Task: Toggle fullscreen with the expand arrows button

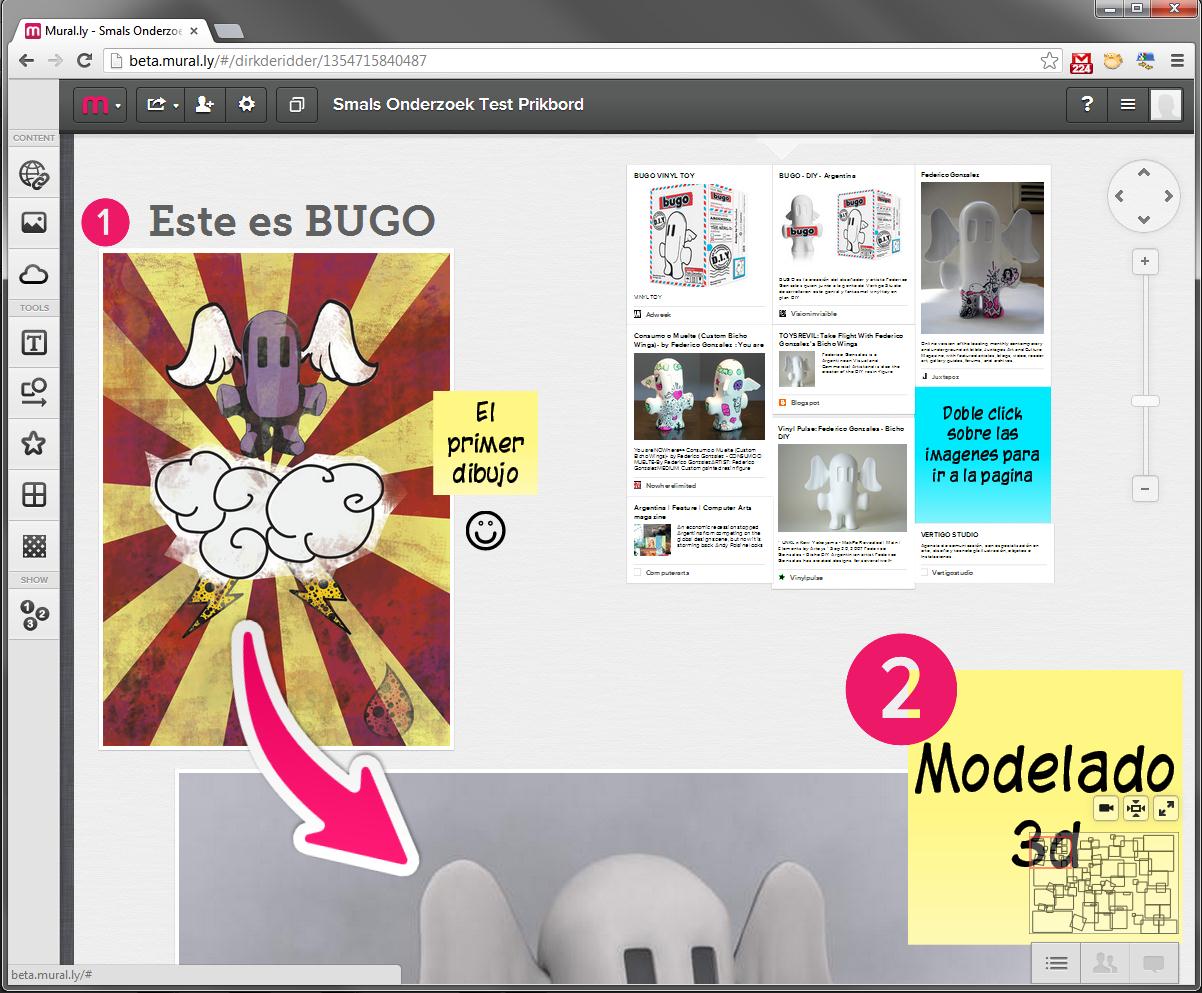Action: 1165,809
